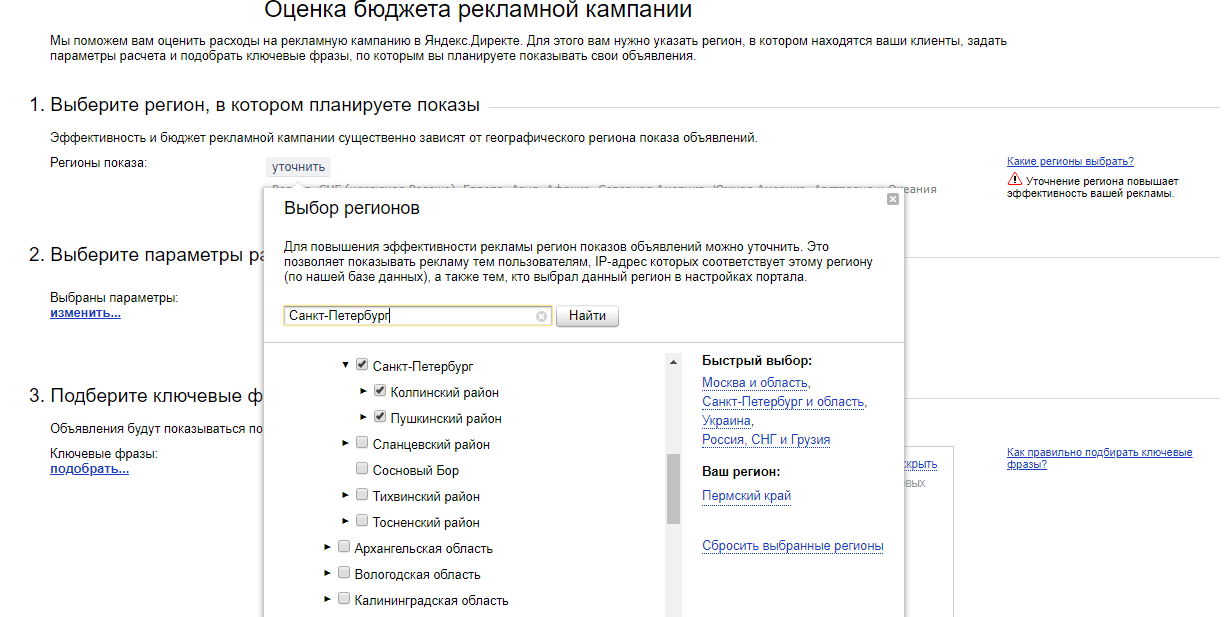Expand the Пушкинский район node
This screenshot has height=617, width=1231.
click(x=364, y=418)
